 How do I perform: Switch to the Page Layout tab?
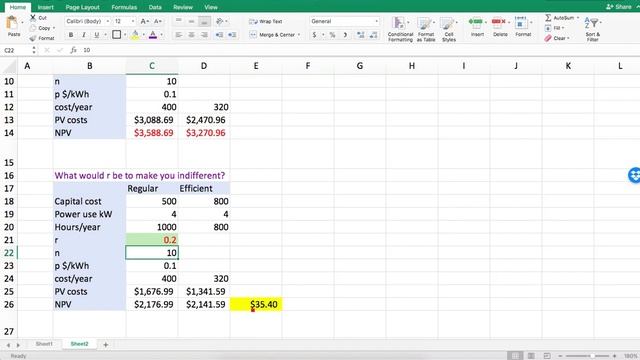pos(82,7)
